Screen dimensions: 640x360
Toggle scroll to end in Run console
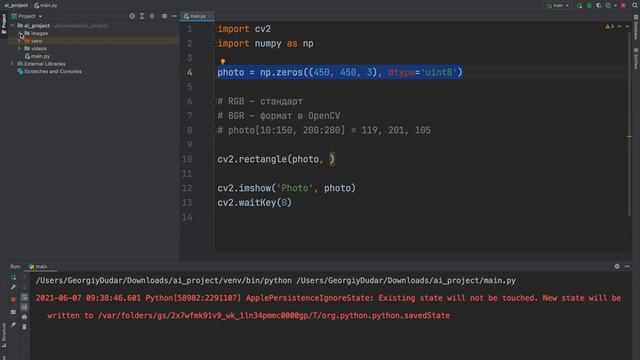24,307
